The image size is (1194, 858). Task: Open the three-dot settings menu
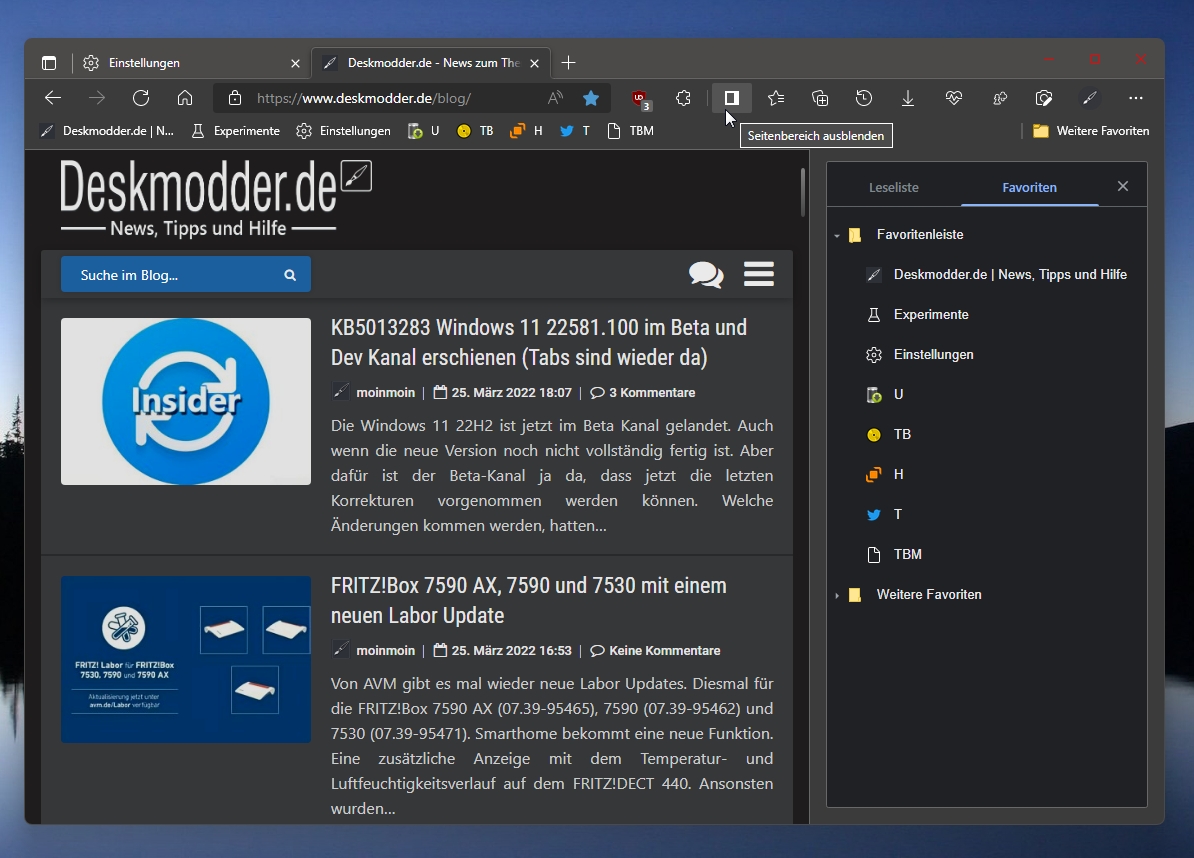1135,98
